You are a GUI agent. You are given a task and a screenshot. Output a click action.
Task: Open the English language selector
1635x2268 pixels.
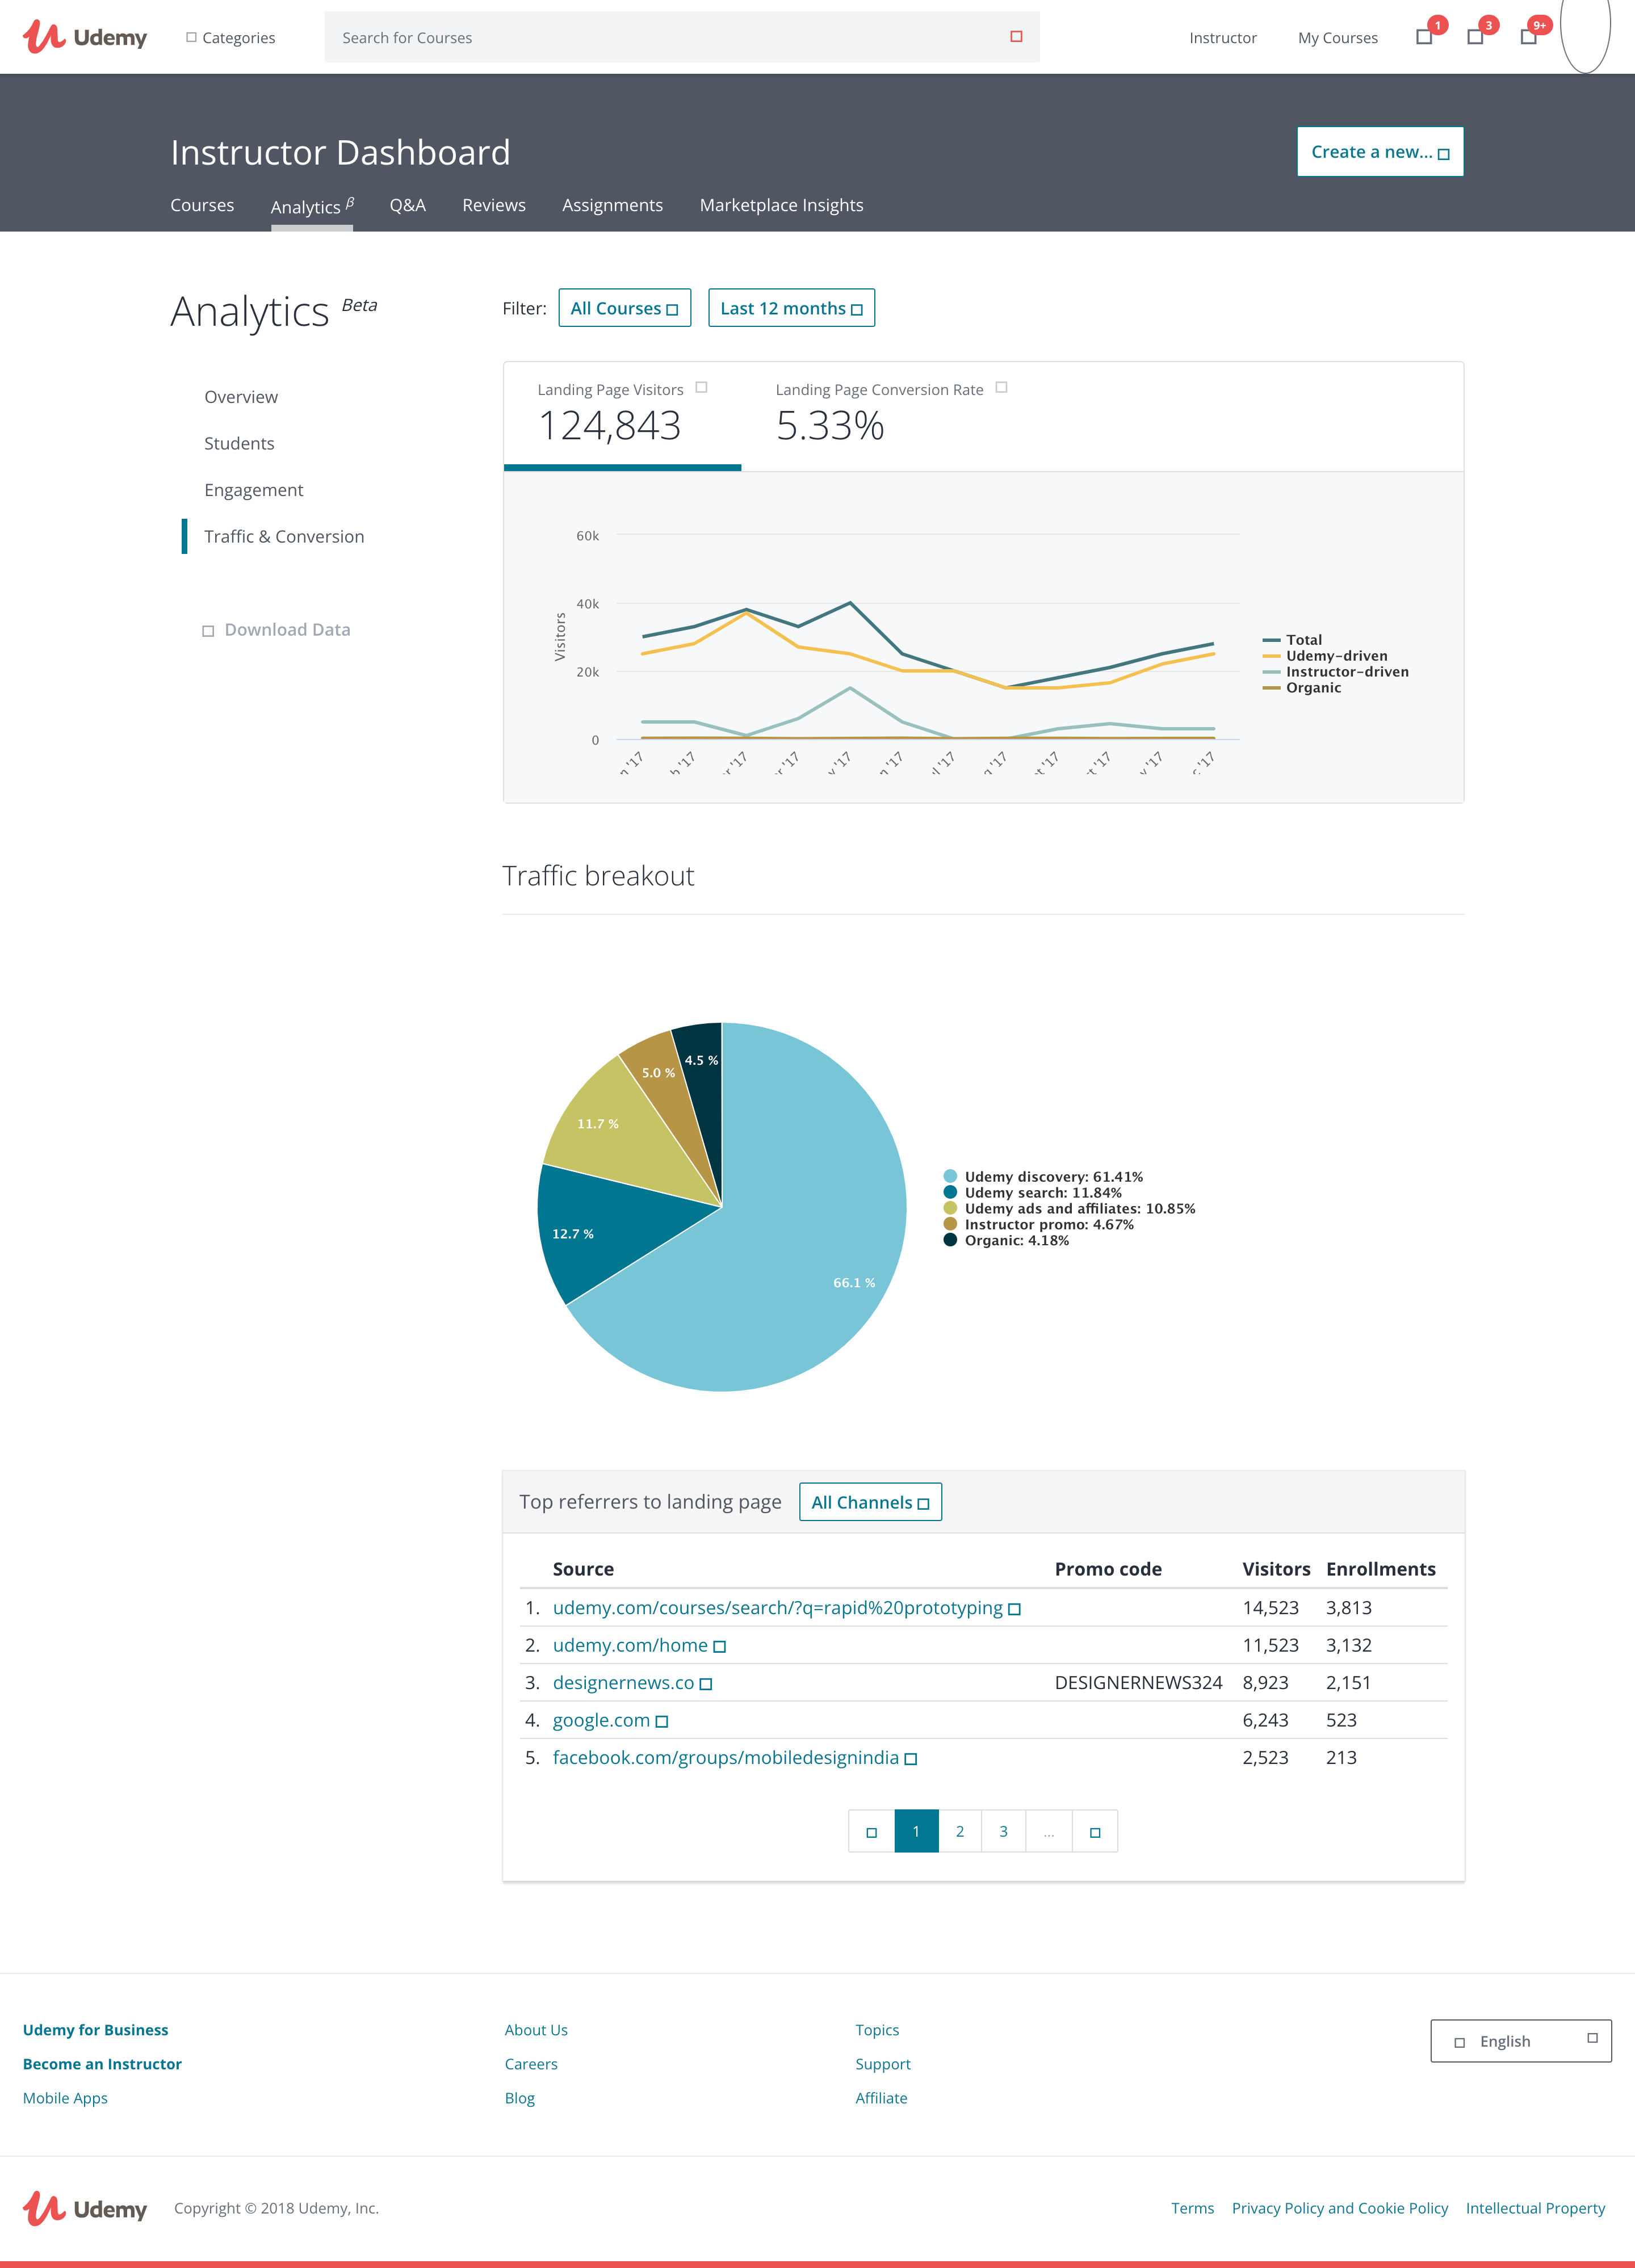(1521, 2041)
